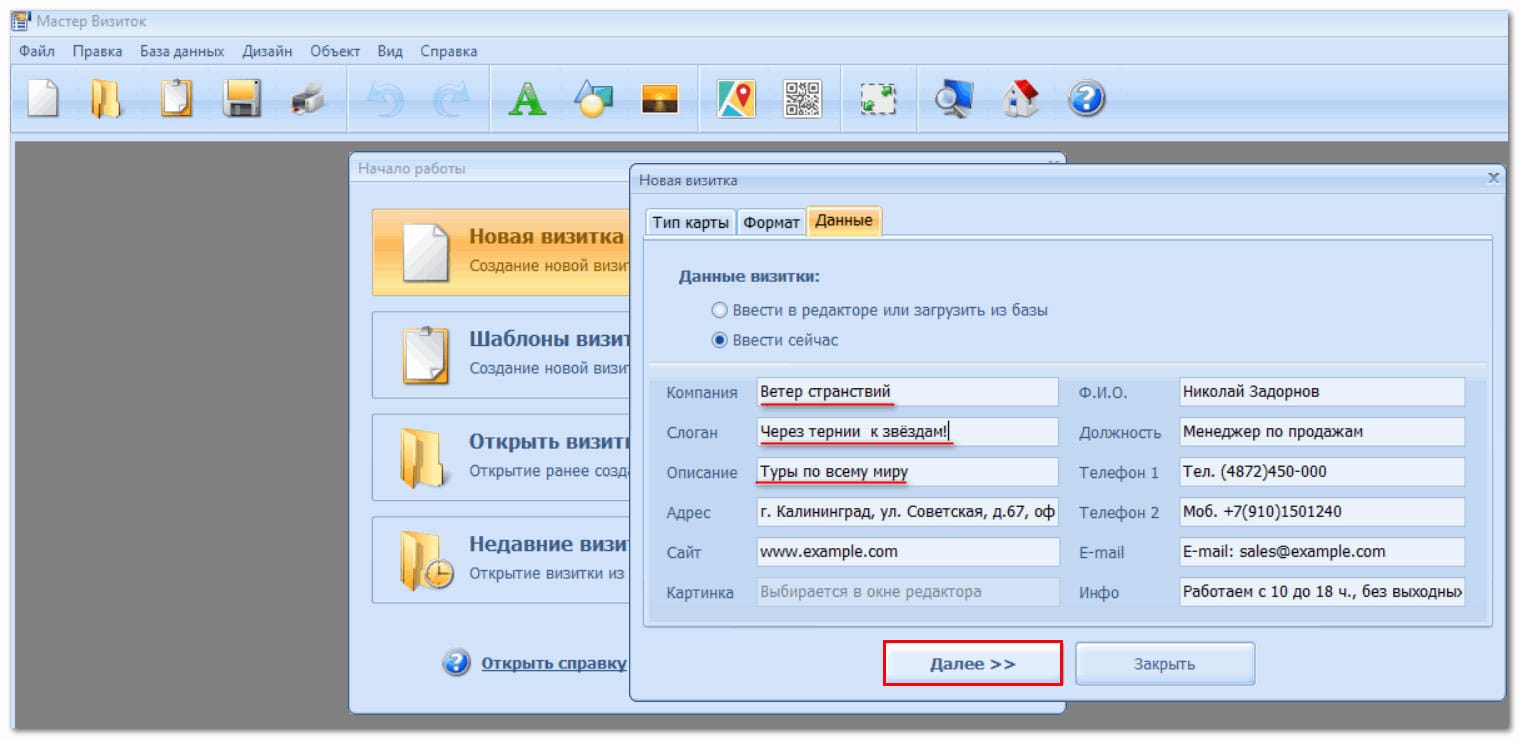This screenshot has height=739, width=1519.
Task: Click the Инфо field 'Работаем с 10 до 18 ч.'
Action: [1322, 592]
